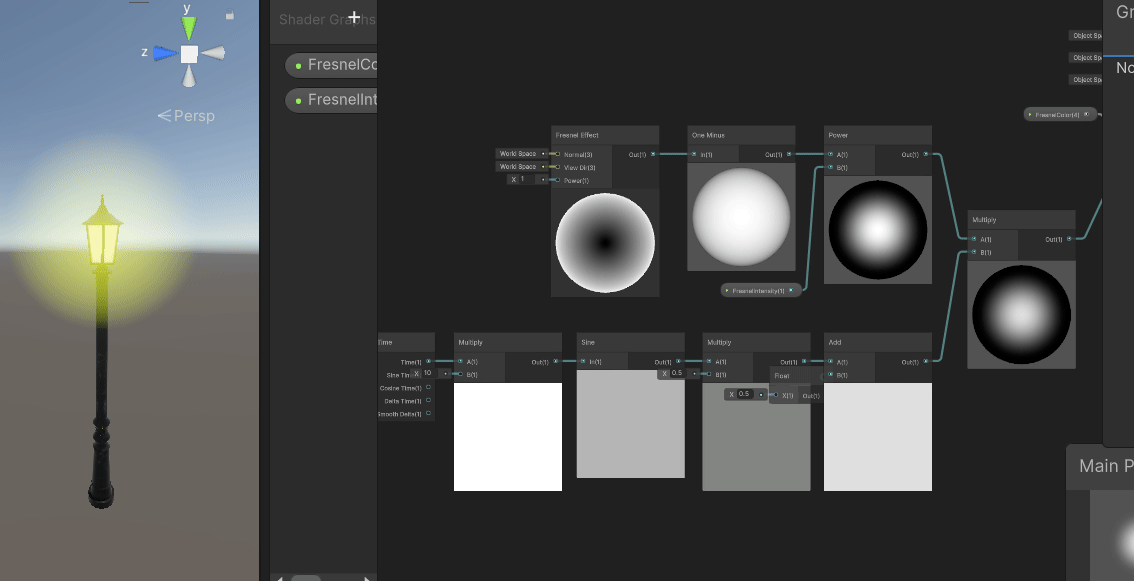The height and width of the screenshot is (581, 1134).
Task: Click the Cosine Time(1) output port
Action: 428,388
